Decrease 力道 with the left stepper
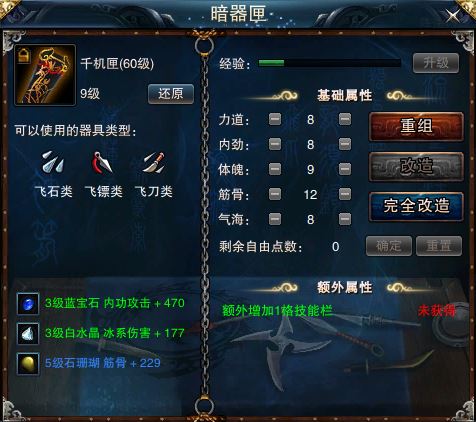Screen dimensions: 476x422 275,119
